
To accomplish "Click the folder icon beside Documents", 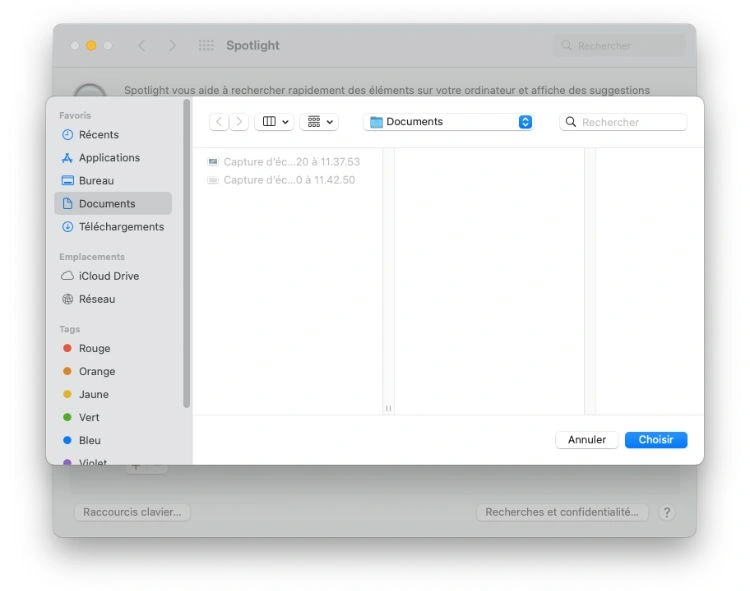I will pyautogui.click(x=376, y=122).
